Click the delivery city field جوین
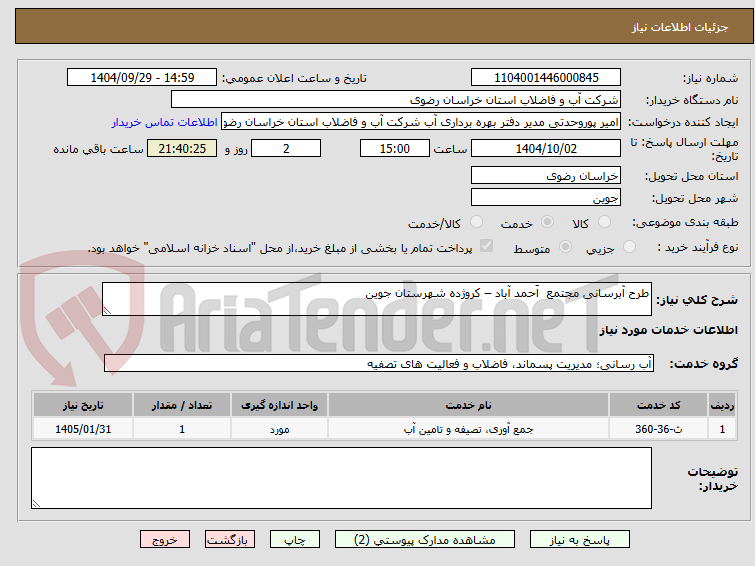Image resolution: width=755 pixels, height=566 pixels. (x=546, y=197)
